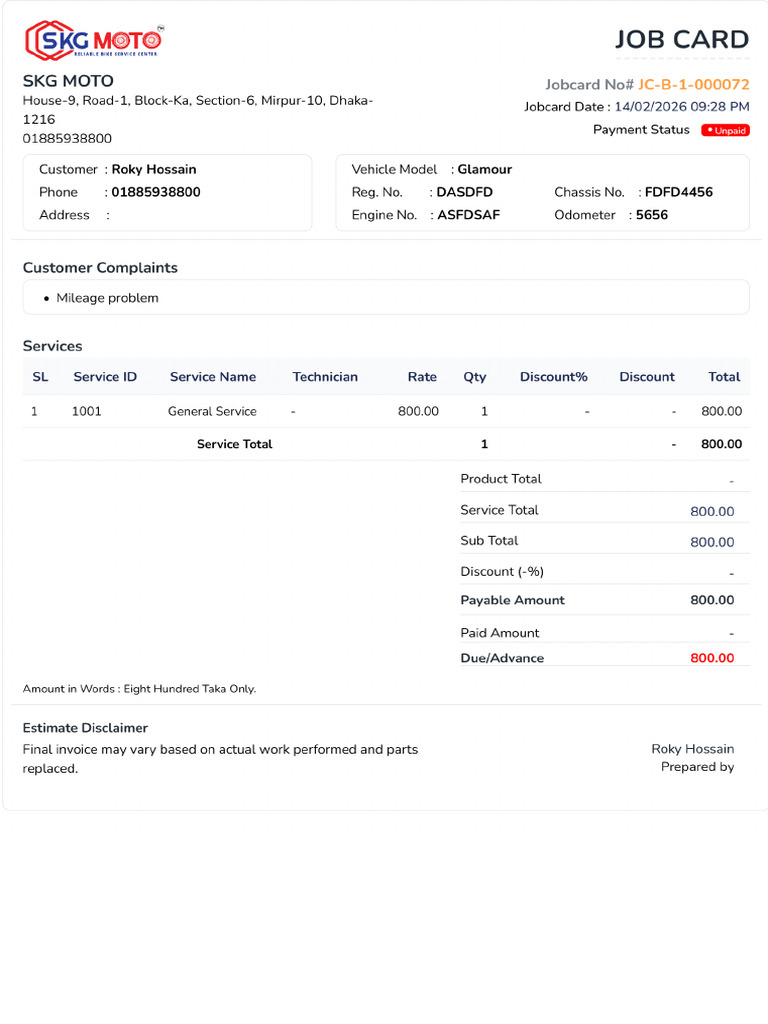Viewport: 768px width, 1024px height.
Task: Click the SKG MOTO company name
Action: (x=68, y=81)
